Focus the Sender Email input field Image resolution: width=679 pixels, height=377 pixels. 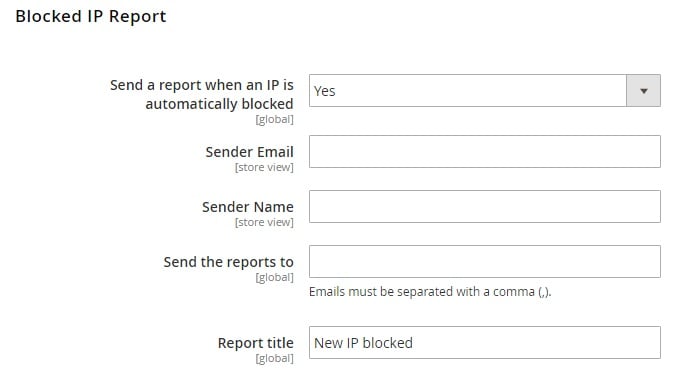coord(485,151)
